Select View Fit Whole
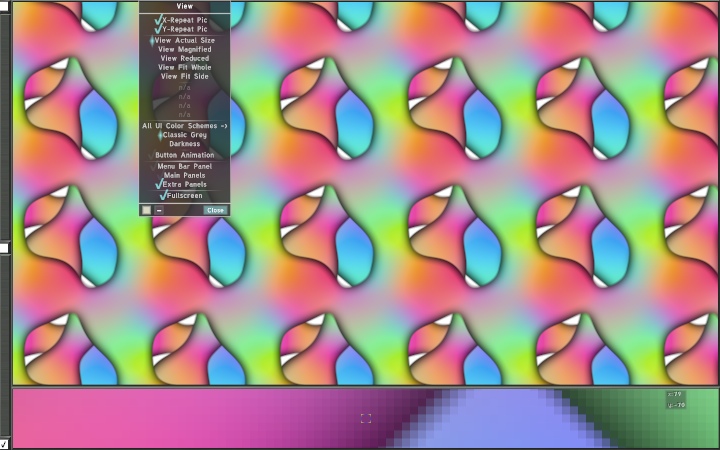Image resolution: width=720 pixels, height=450 pixels. pyautogui.click(x=185, y=67)
